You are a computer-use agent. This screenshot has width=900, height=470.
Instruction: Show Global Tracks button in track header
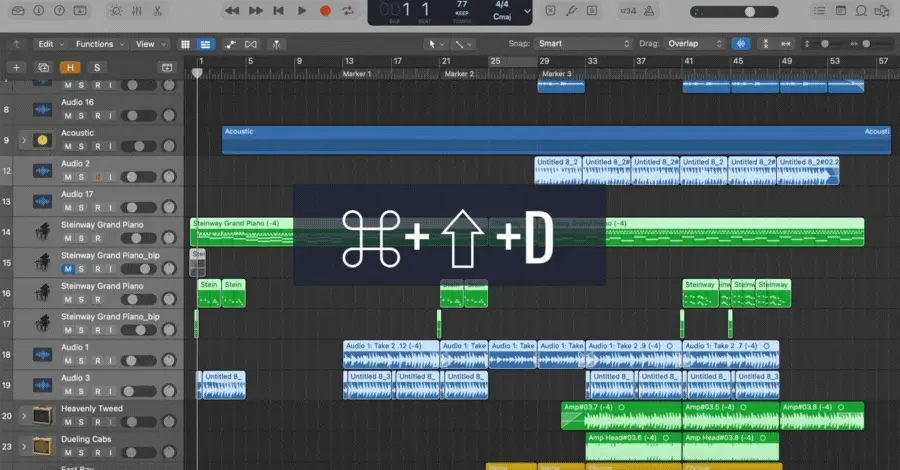(166, 68)
